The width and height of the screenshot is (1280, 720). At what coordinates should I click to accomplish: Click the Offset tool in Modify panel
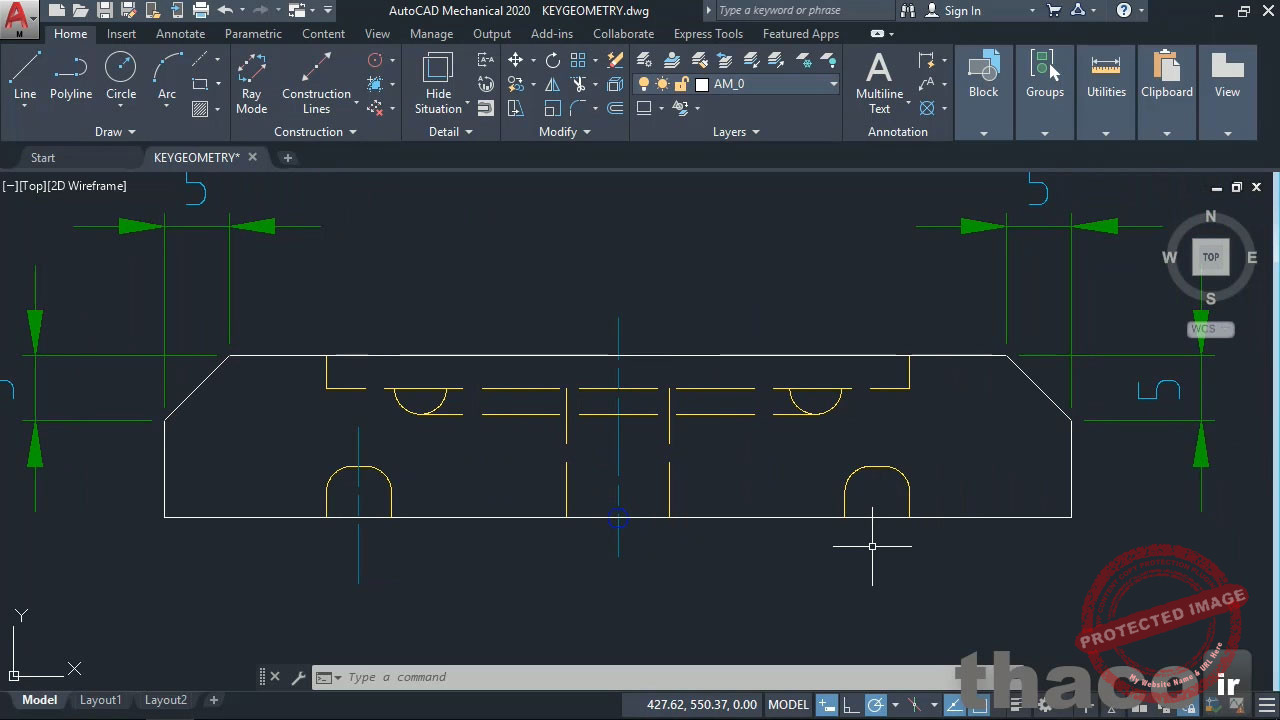coord(615,108)
